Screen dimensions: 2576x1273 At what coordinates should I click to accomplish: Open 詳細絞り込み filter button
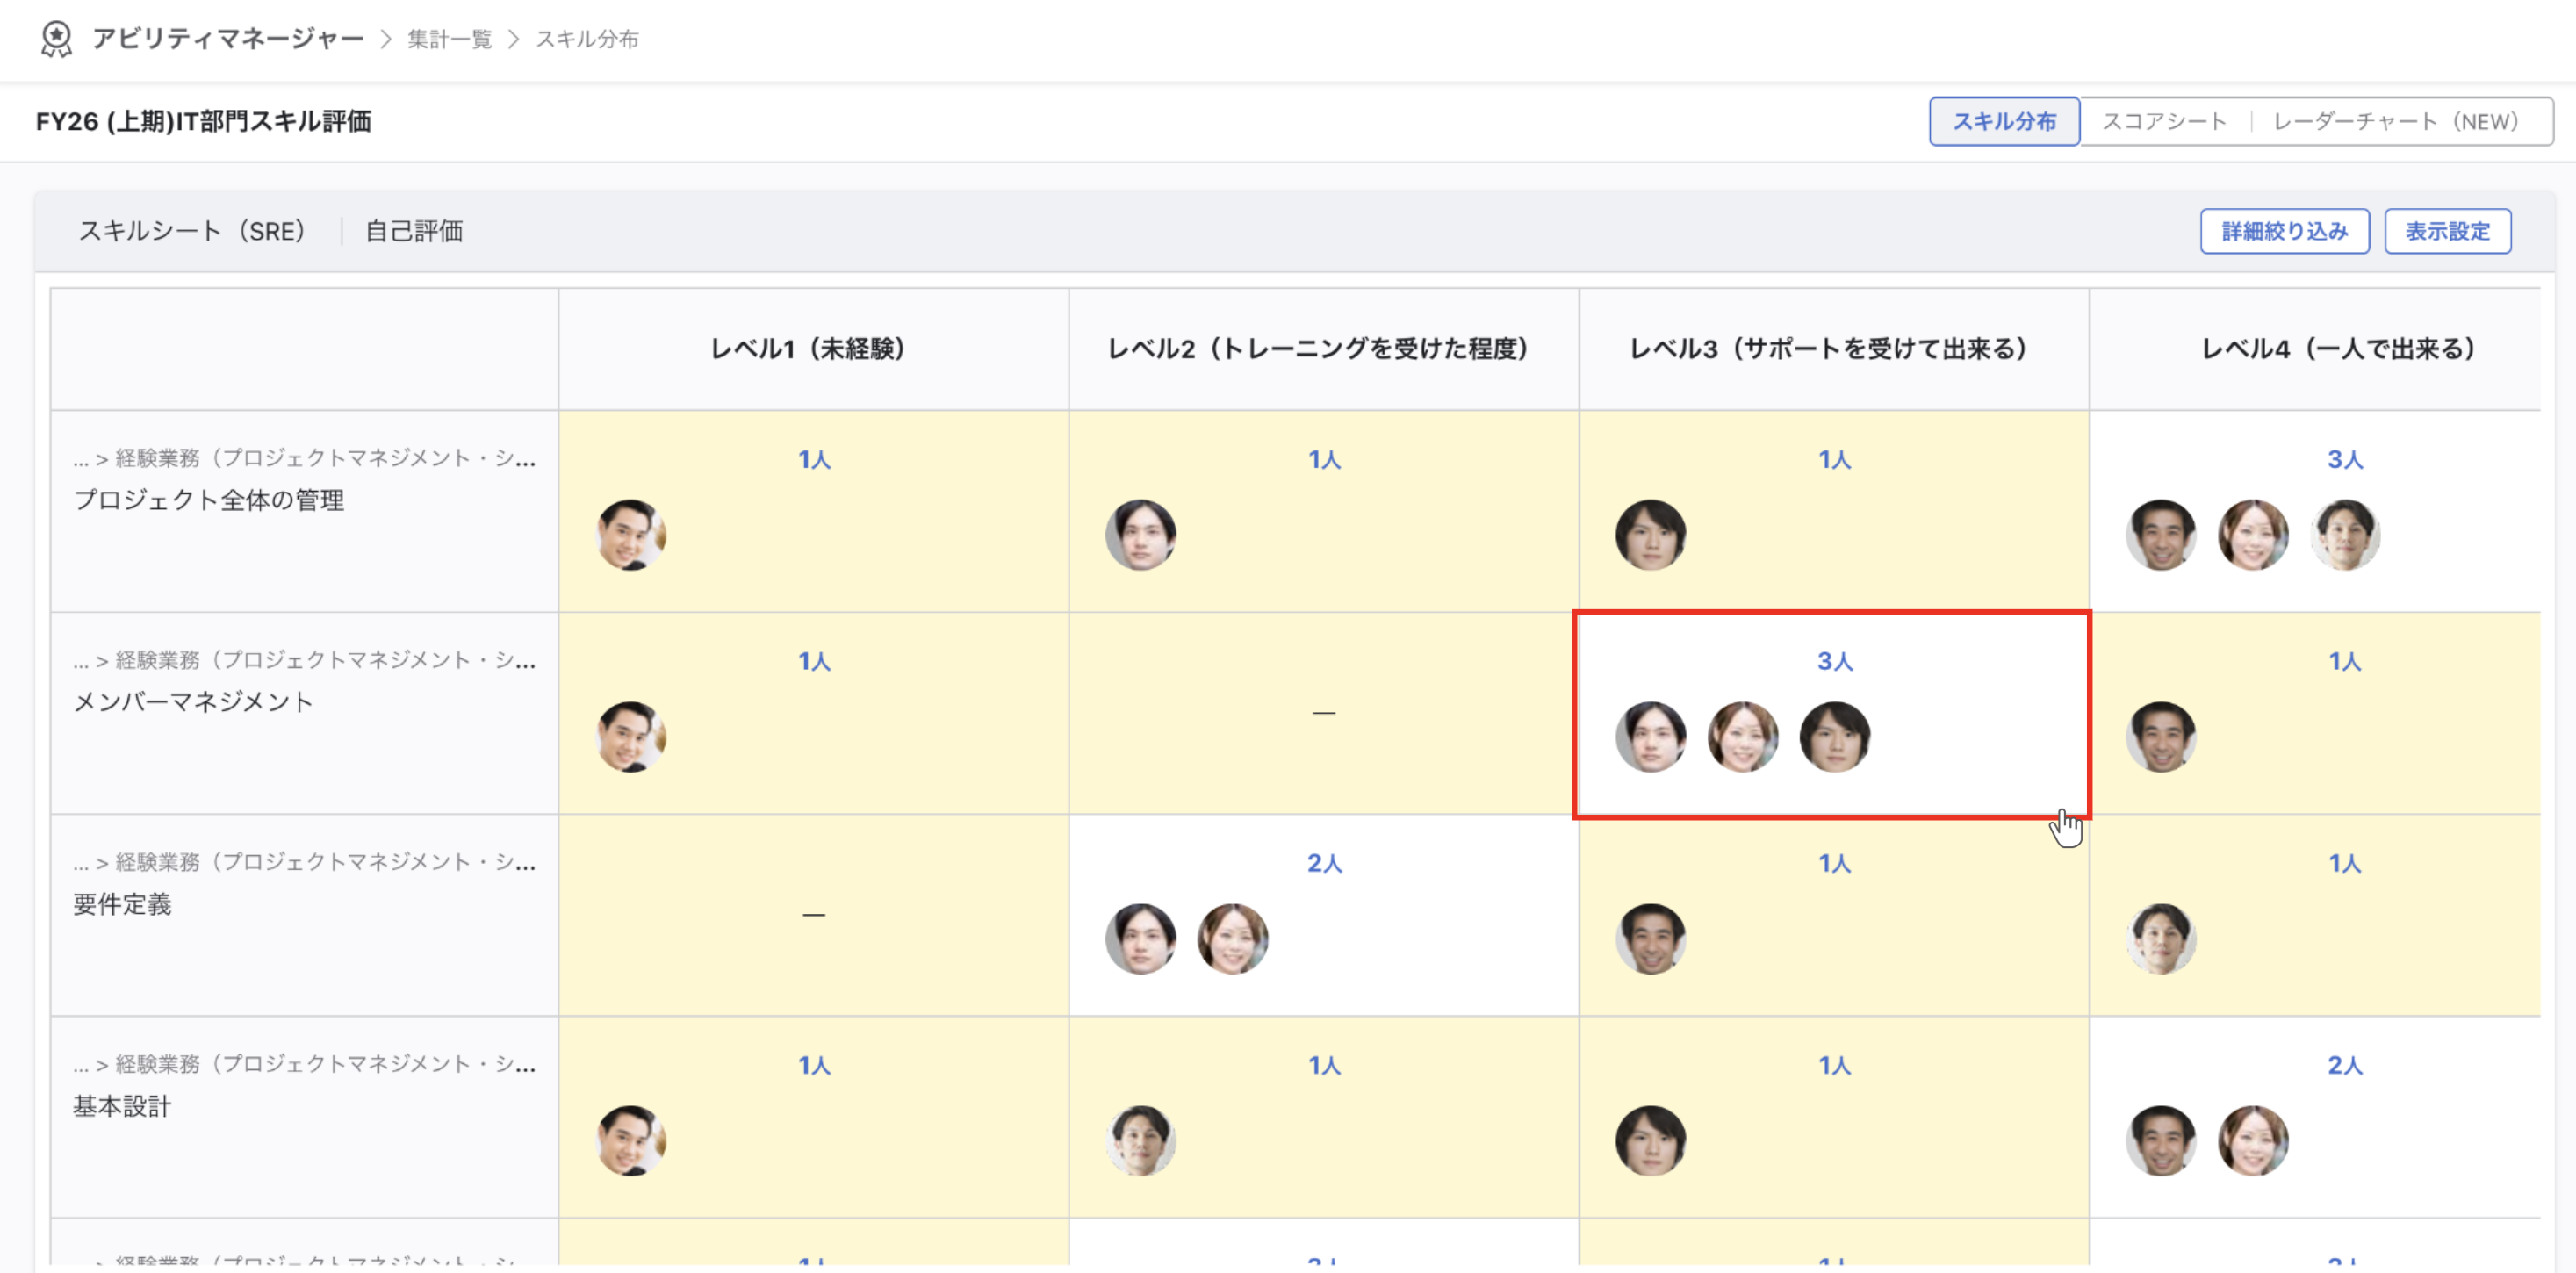[x=2284, y=231]
